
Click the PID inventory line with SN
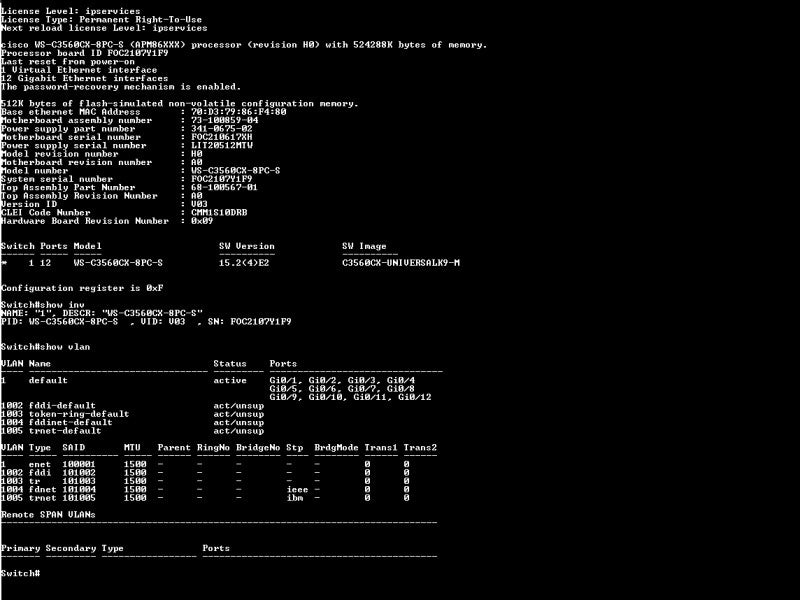pyautogui.click(x=146, y=322)
